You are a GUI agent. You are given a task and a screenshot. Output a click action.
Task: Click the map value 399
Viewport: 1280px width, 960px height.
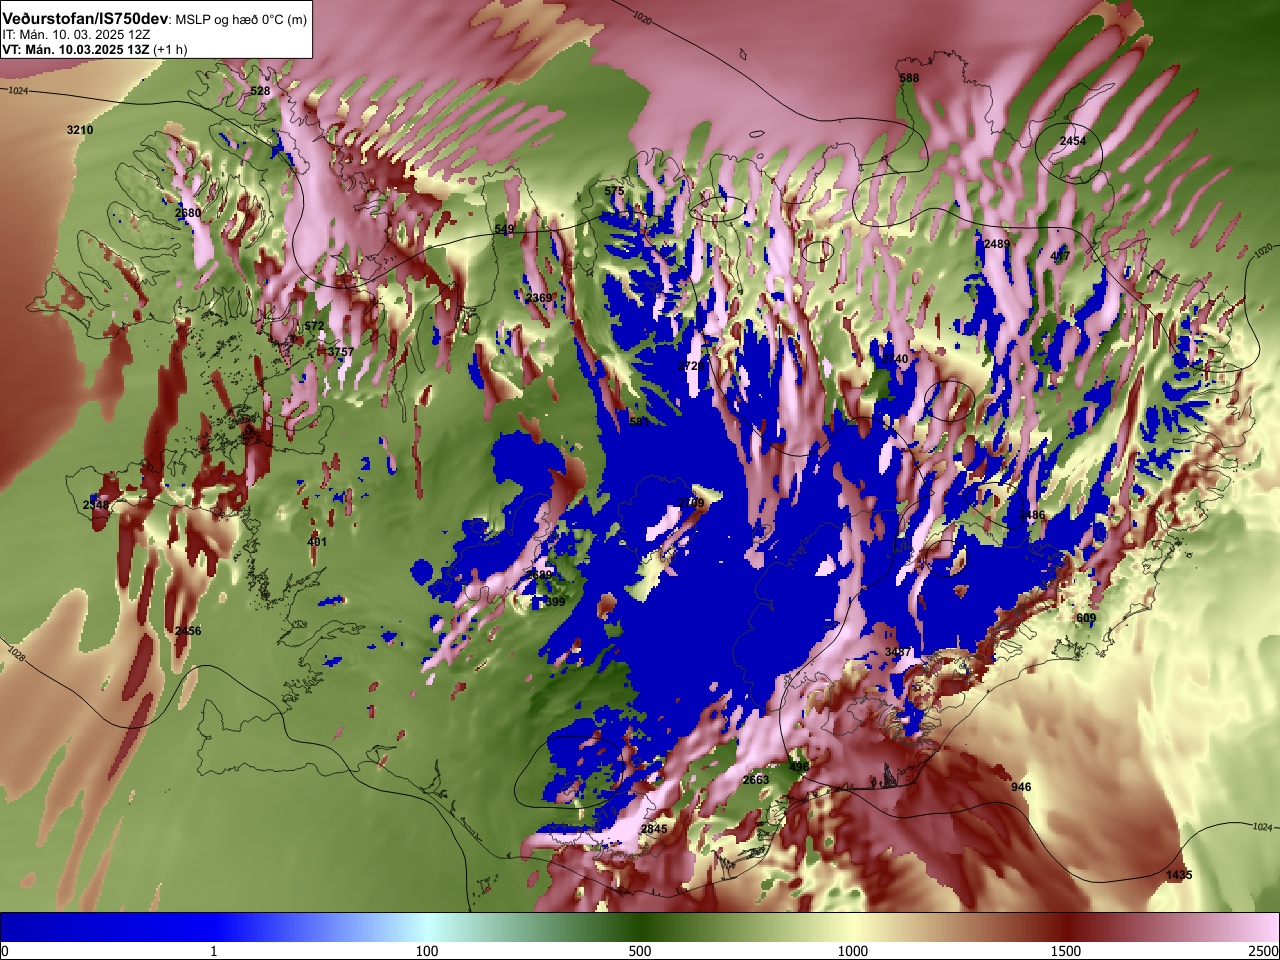point(555,602)
